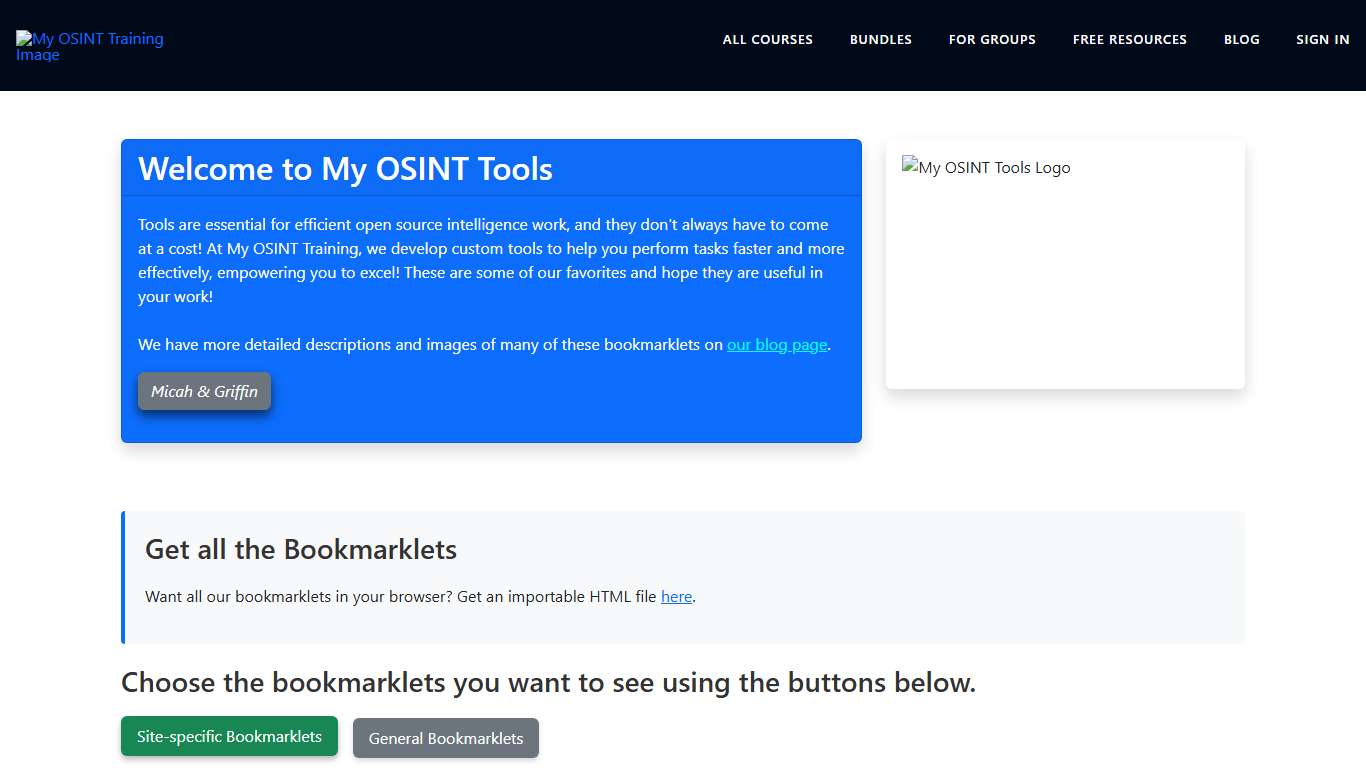Open our blog page link
Image resolution: width=1366 pixels, height=768 pixels.
(x=777, y=344)
